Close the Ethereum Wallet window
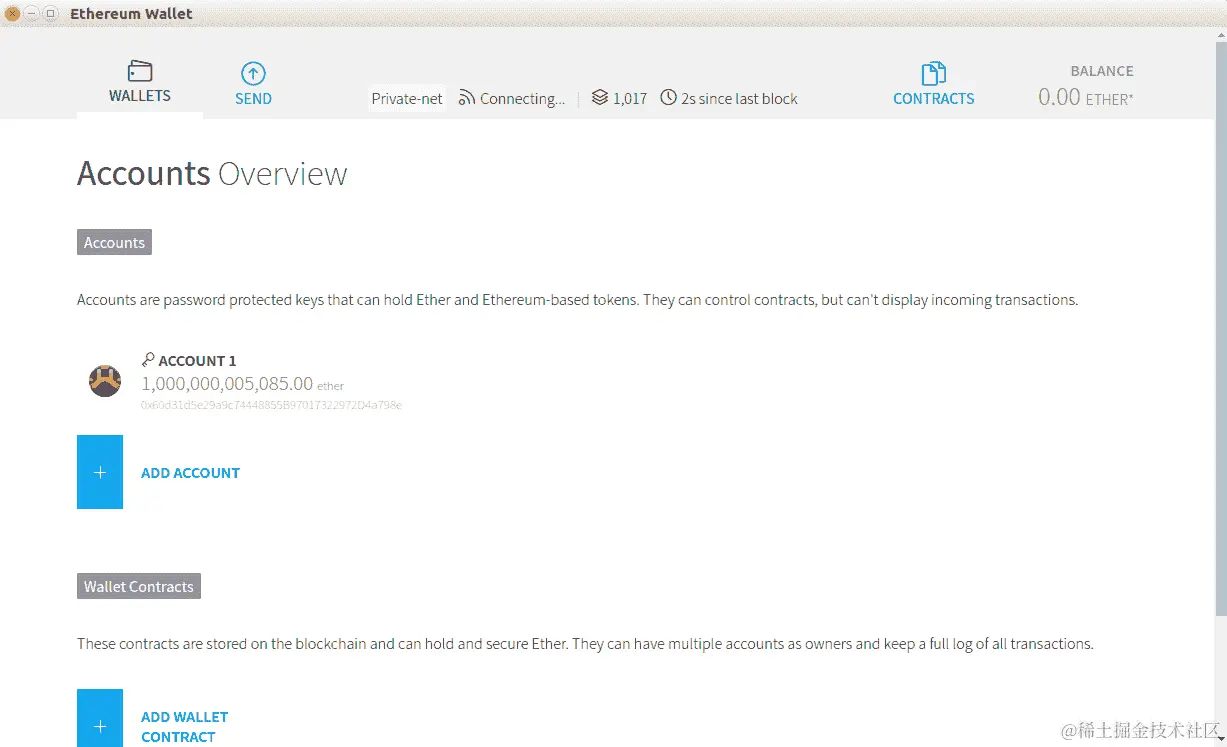Viewport: 1227px width, 747px height. [13, 13]
